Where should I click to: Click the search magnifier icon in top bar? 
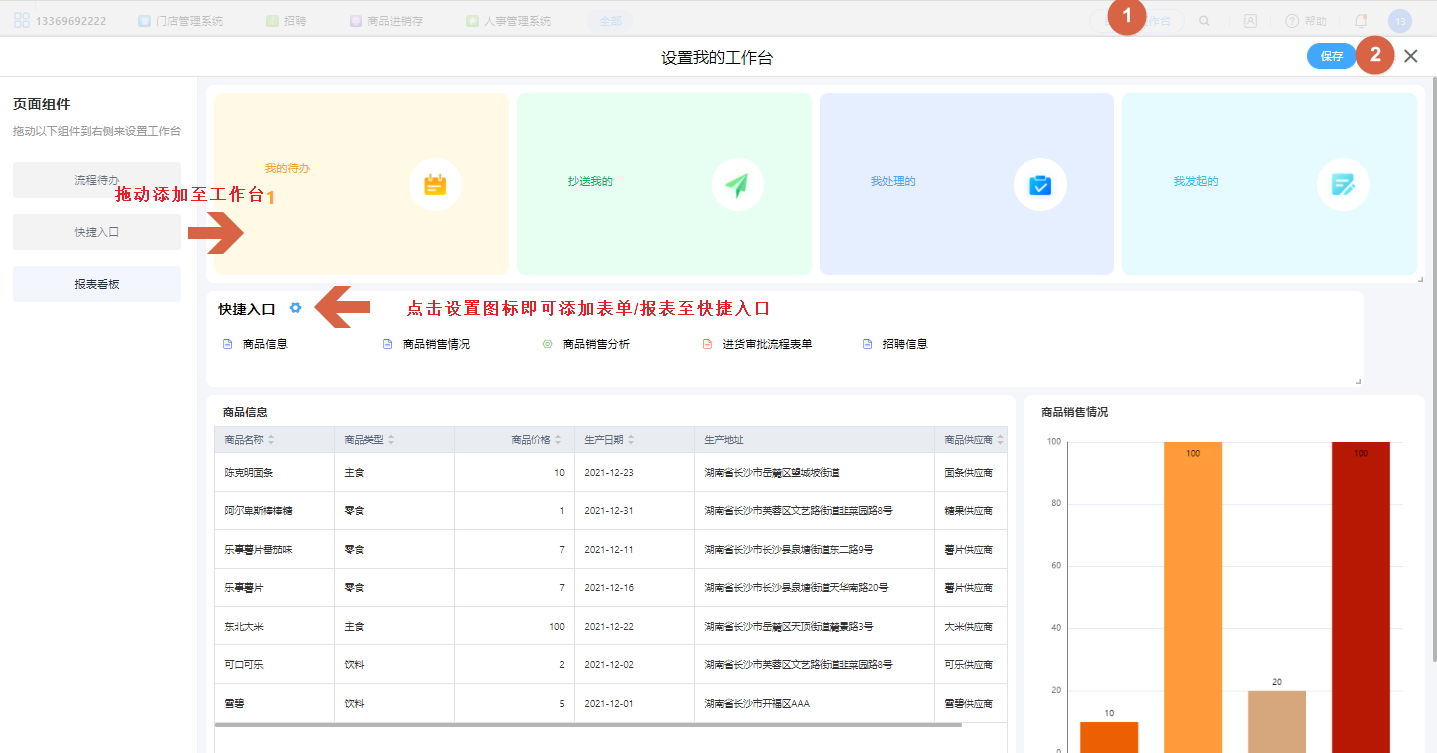coord(1205,20)
